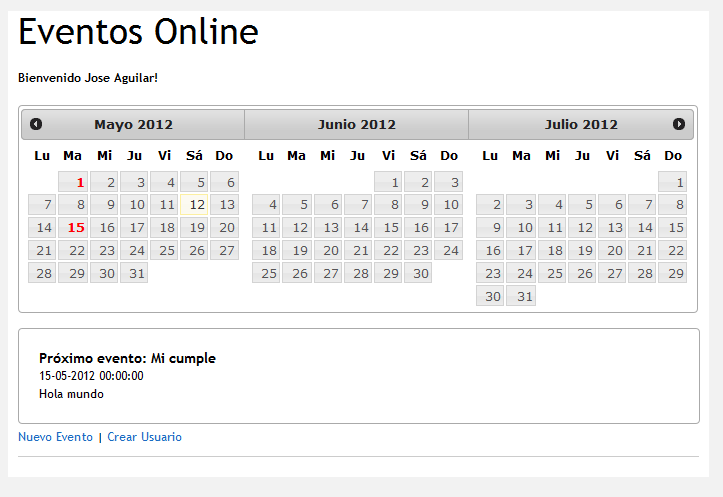Select day 21 in Junio 2012

[358, 250]
